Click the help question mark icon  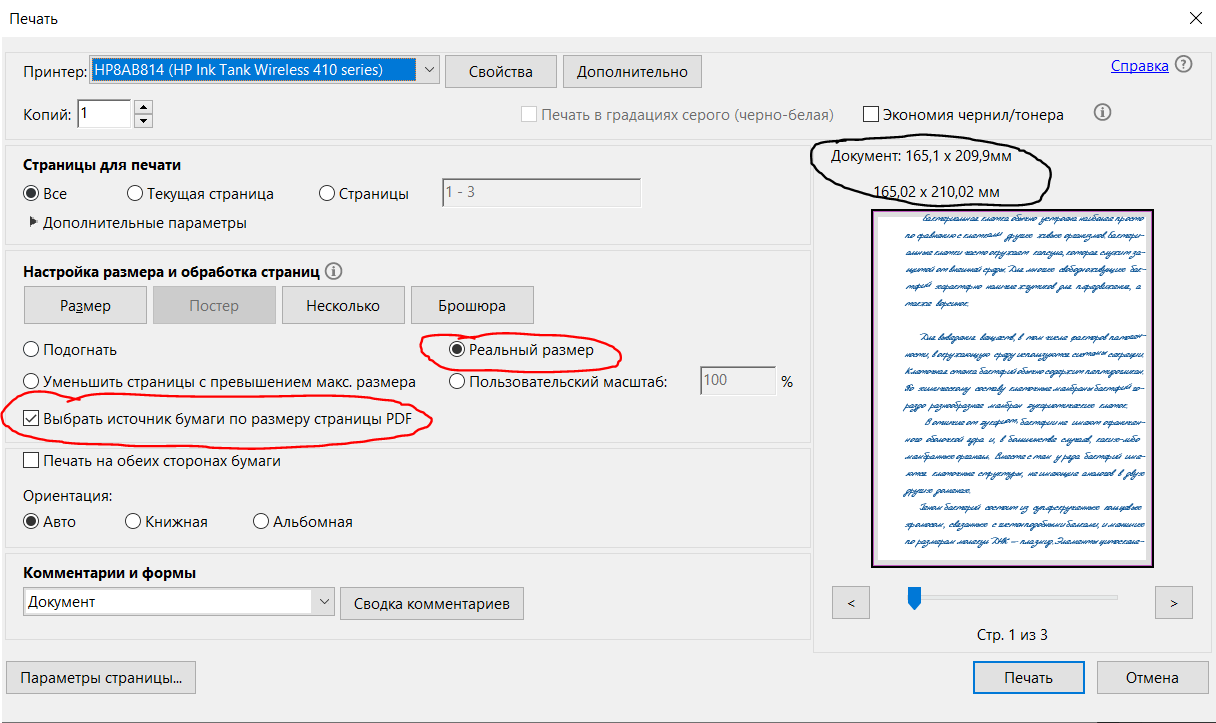tap(1184, 65)
